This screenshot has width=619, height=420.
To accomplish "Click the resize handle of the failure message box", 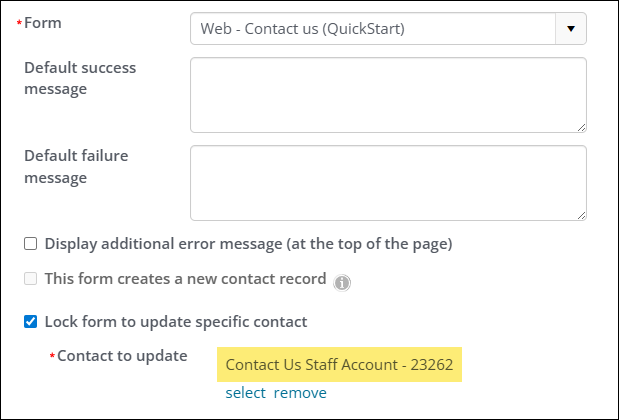I will point(580,215).
